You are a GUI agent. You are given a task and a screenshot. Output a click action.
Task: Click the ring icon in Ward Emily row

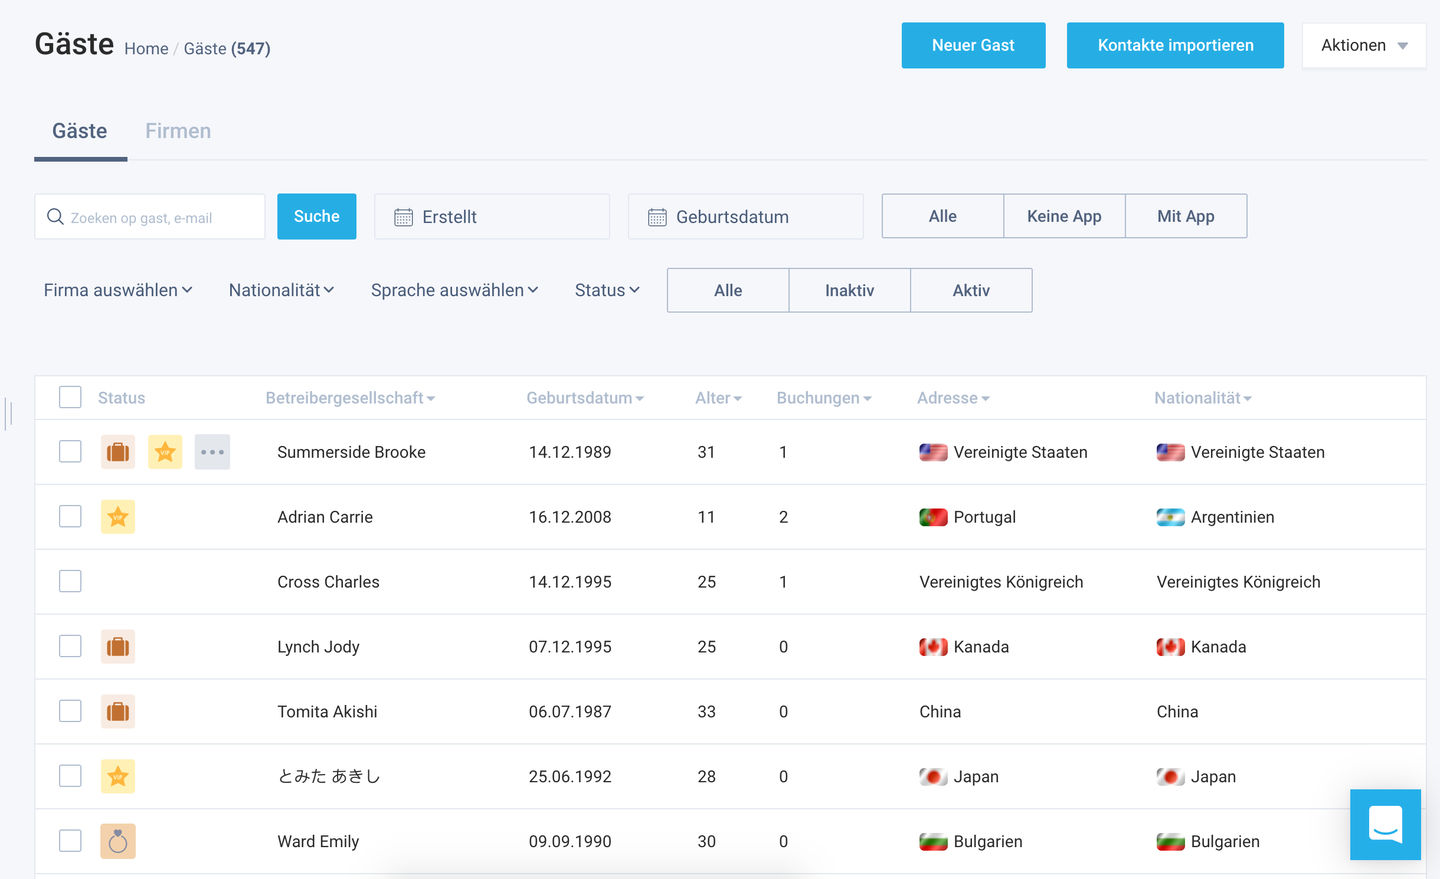point(118,841)
